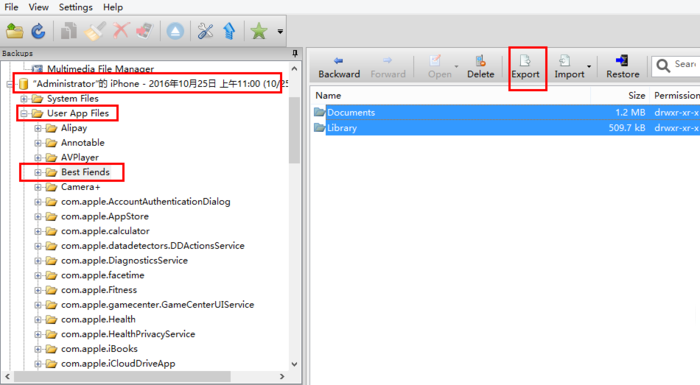Select com.apple.Health folder
Viewport: 700px width, 385px height.
[x=98, y=319]
